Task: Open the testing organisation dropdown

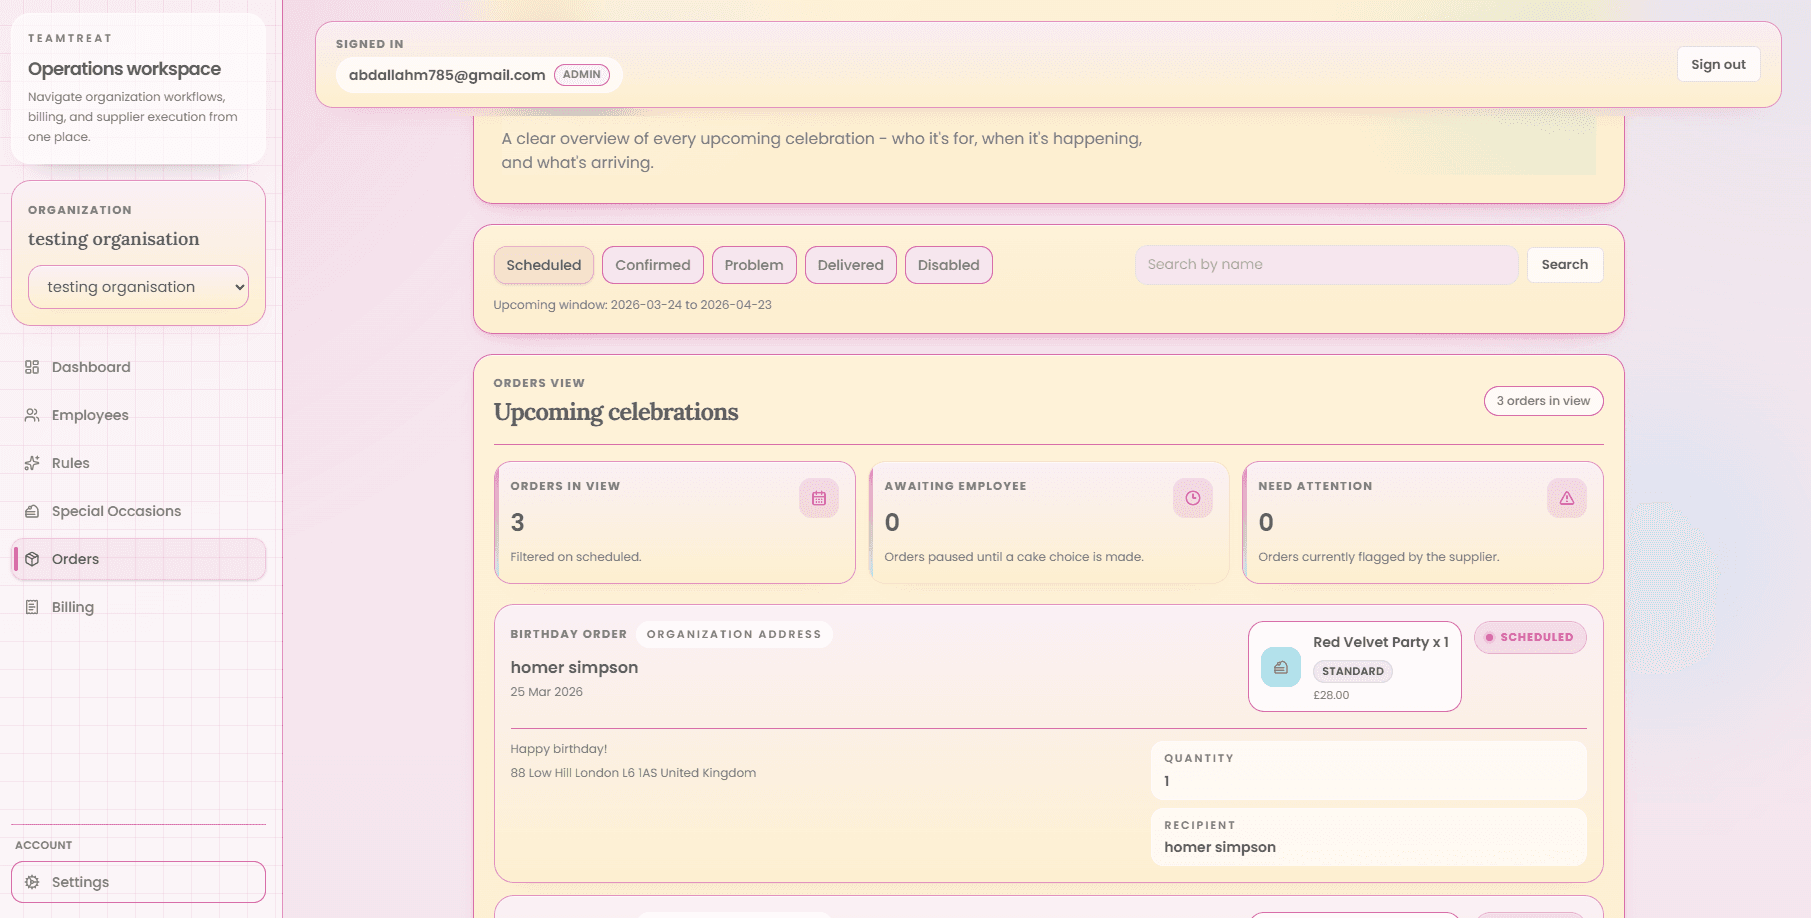Action: tap(138, 287)
